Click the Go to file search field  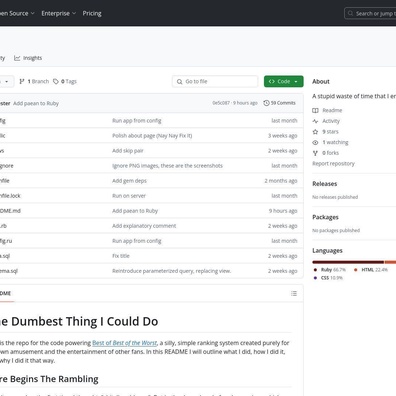coord(215,81)
